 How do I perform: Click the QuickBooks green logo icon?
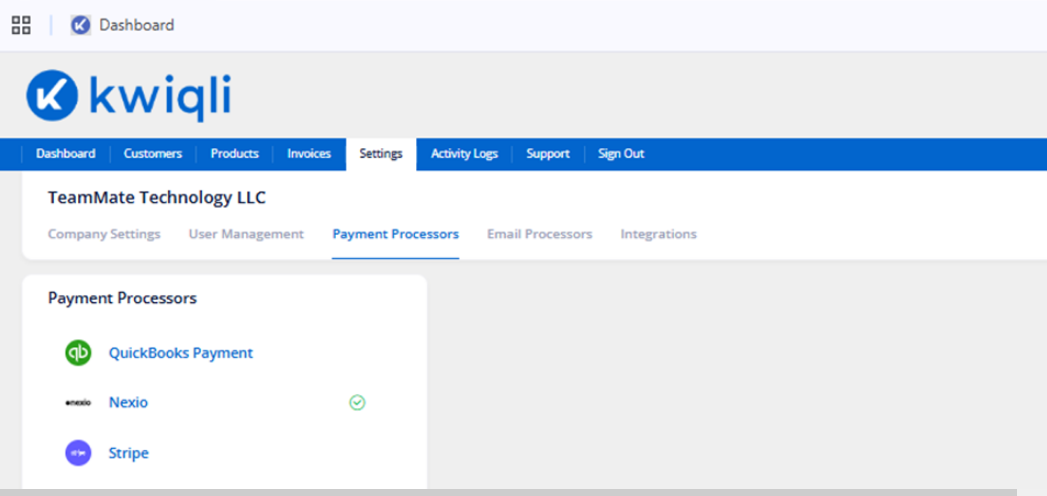(78, 352)
